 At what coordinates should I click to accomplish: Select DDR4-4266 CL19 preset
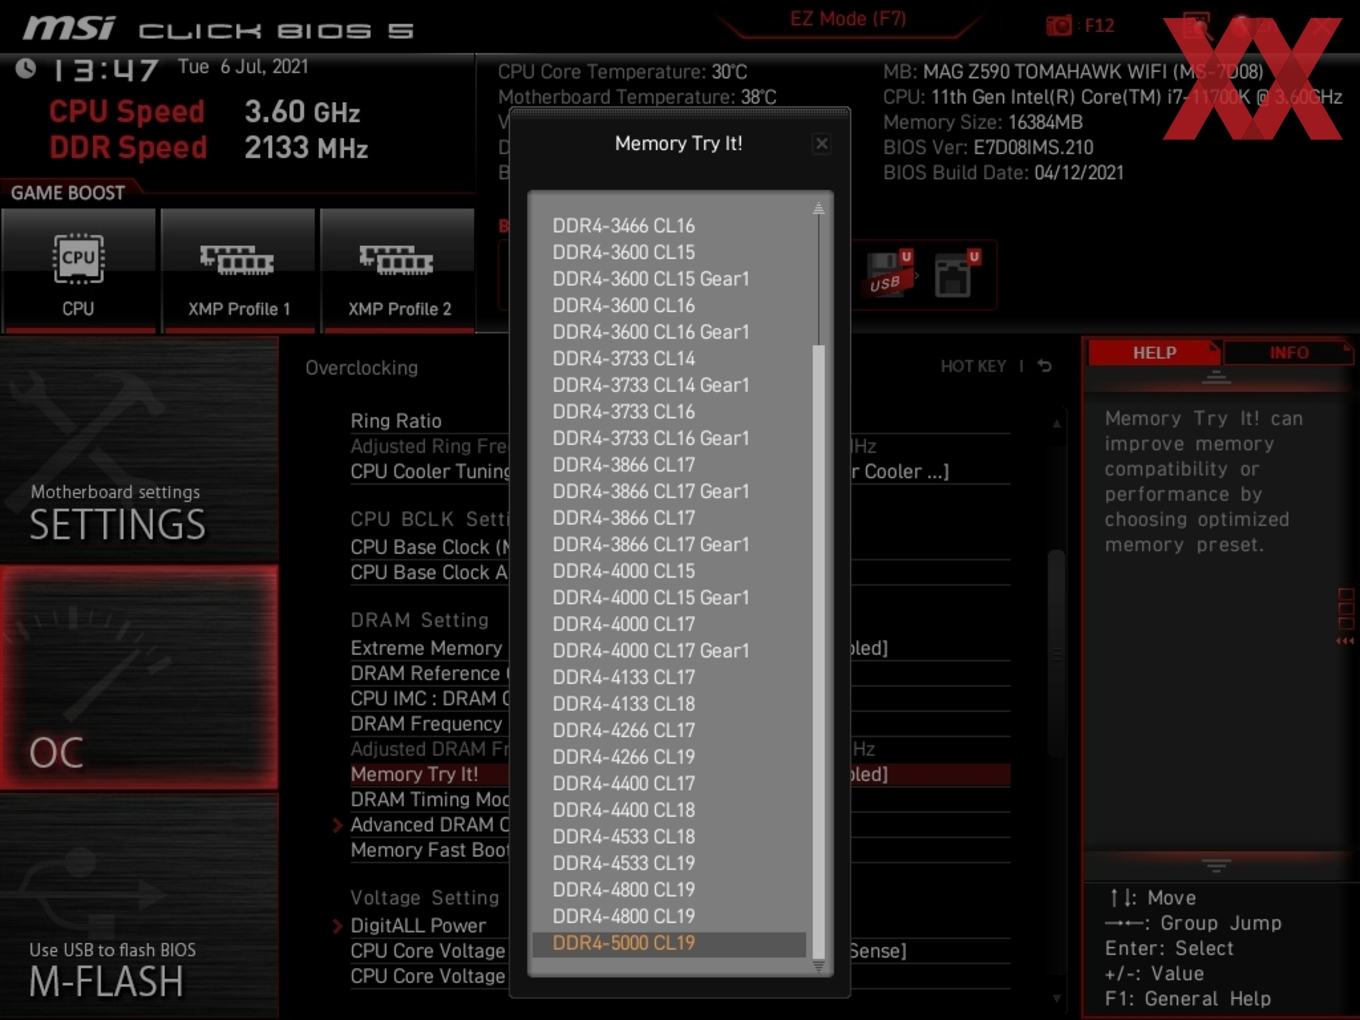(x=623, y=757)
